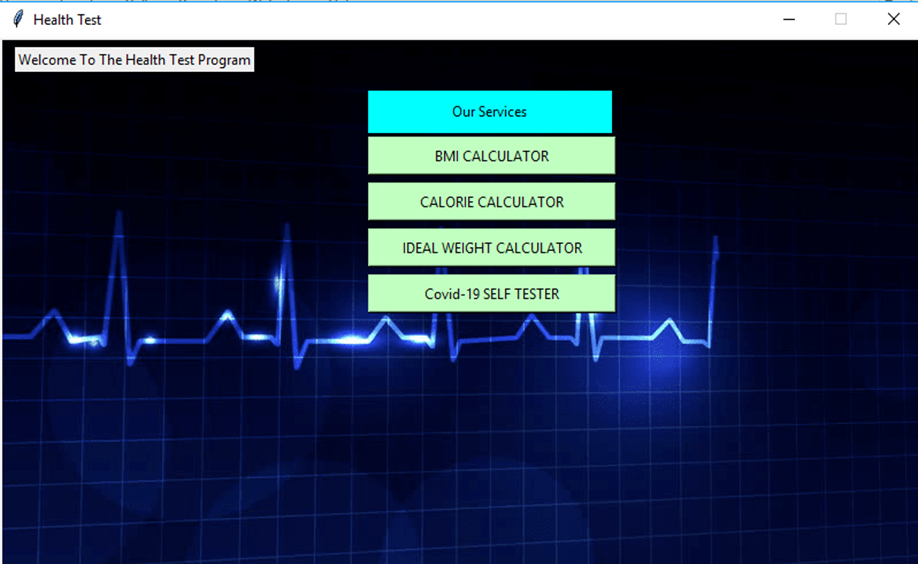
Task: Open the IDEAL WEIGHT CALCULATOR
Action: (x=491, y=247)
